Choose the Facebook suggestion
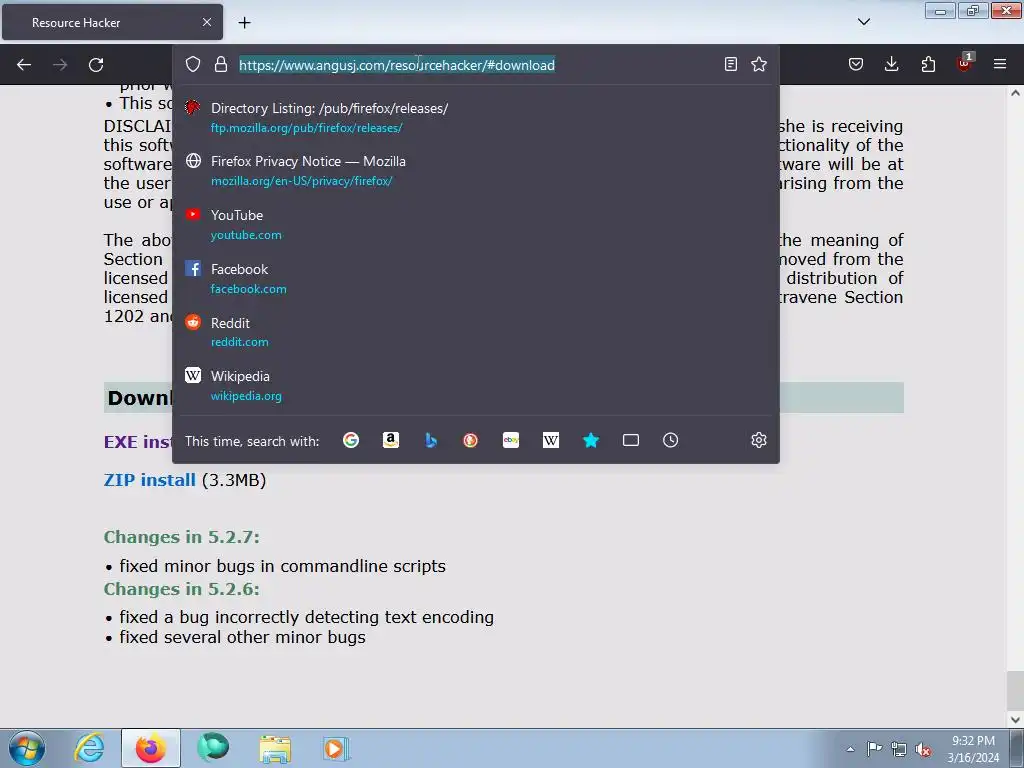Viewport: 1024px width, 768px height. (476, 278)
